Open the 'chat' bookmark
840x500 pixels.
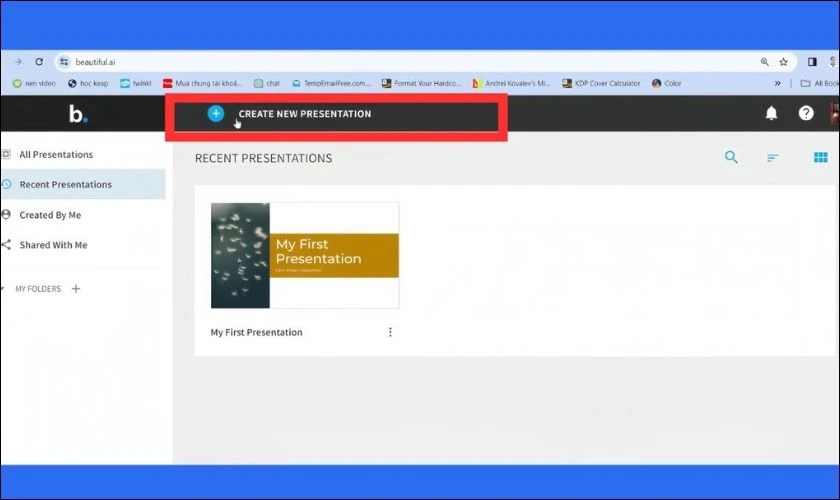point(267,83)
